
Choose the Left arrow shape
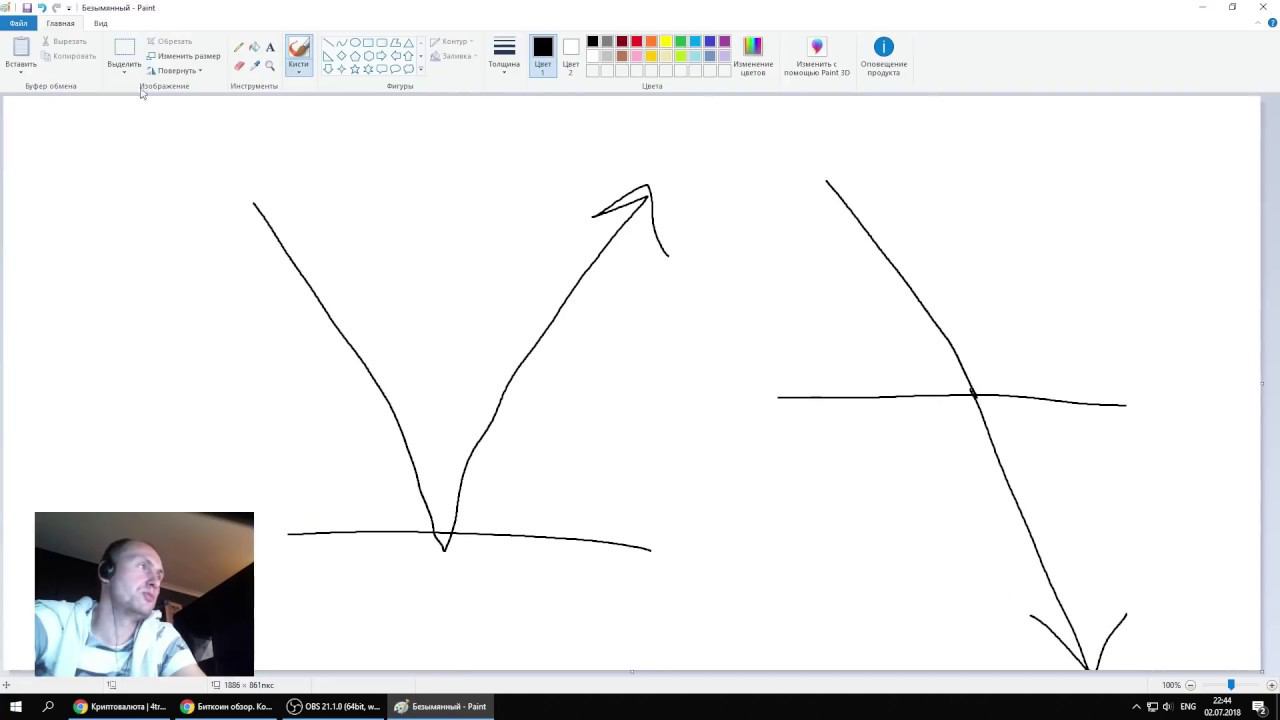(395, 56)
